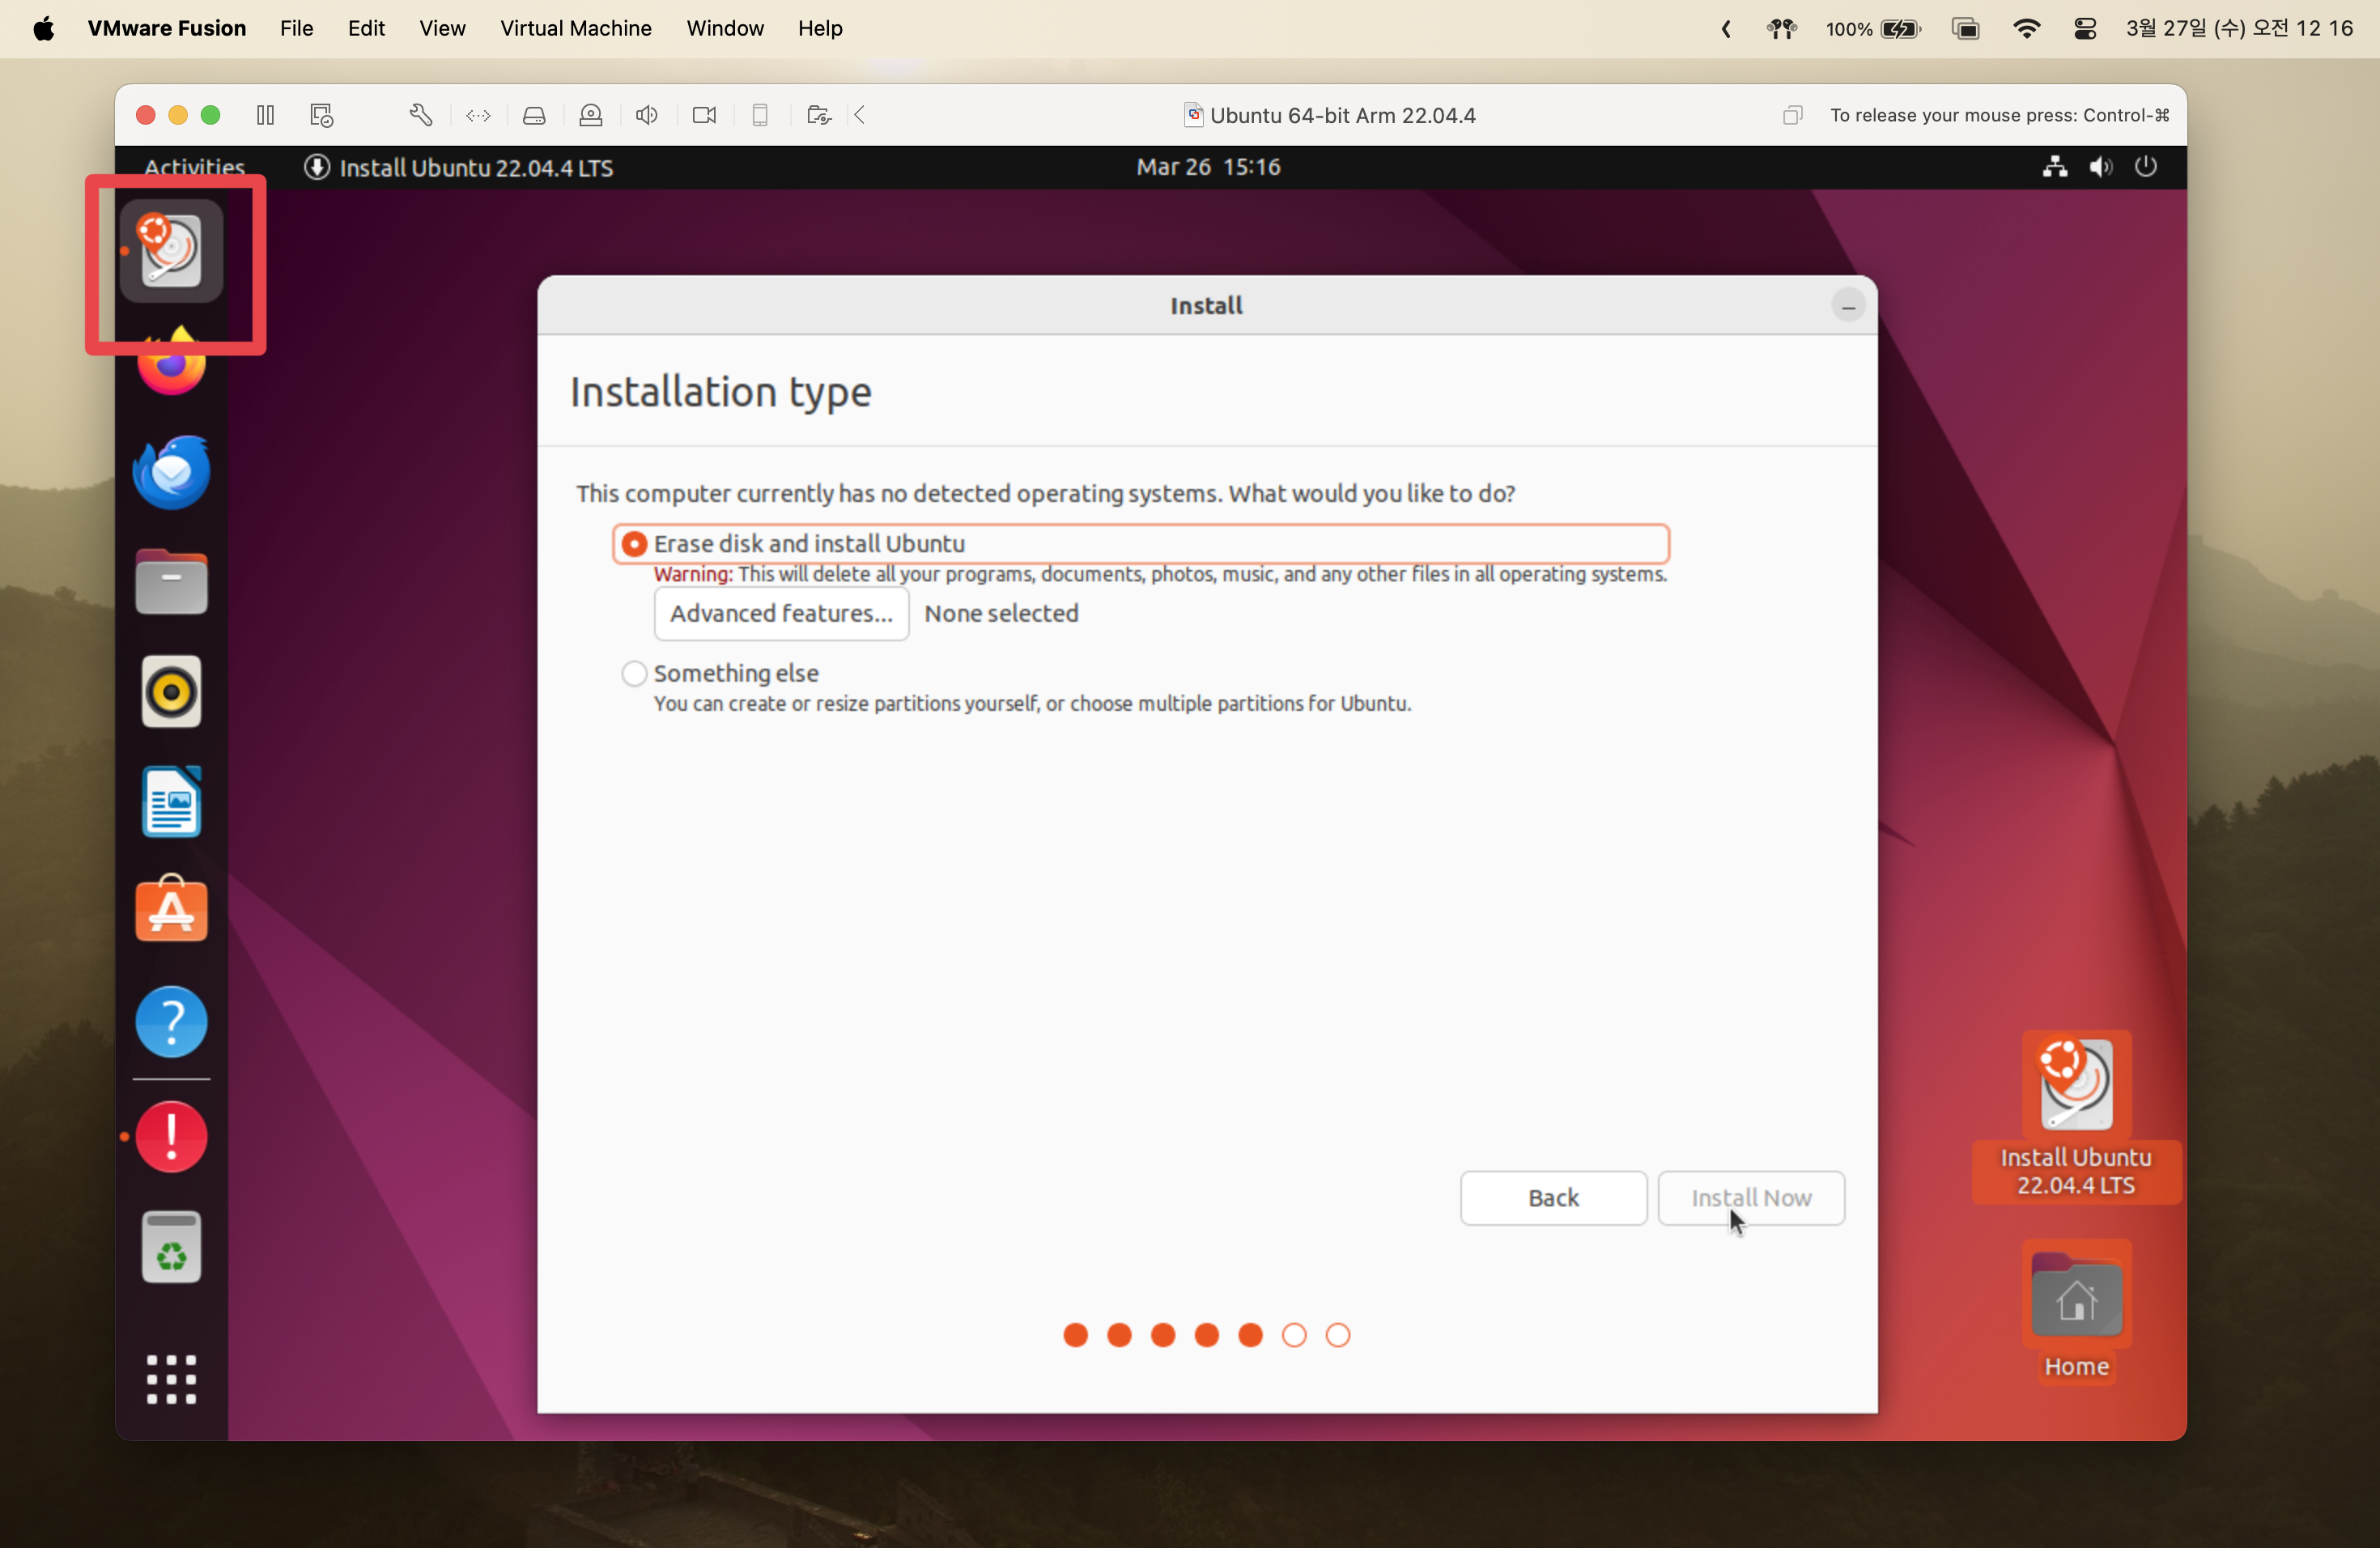Click the macOS Wi-Fi status icon
Screen dimensions: 2380x1548
click(2026, 29)
